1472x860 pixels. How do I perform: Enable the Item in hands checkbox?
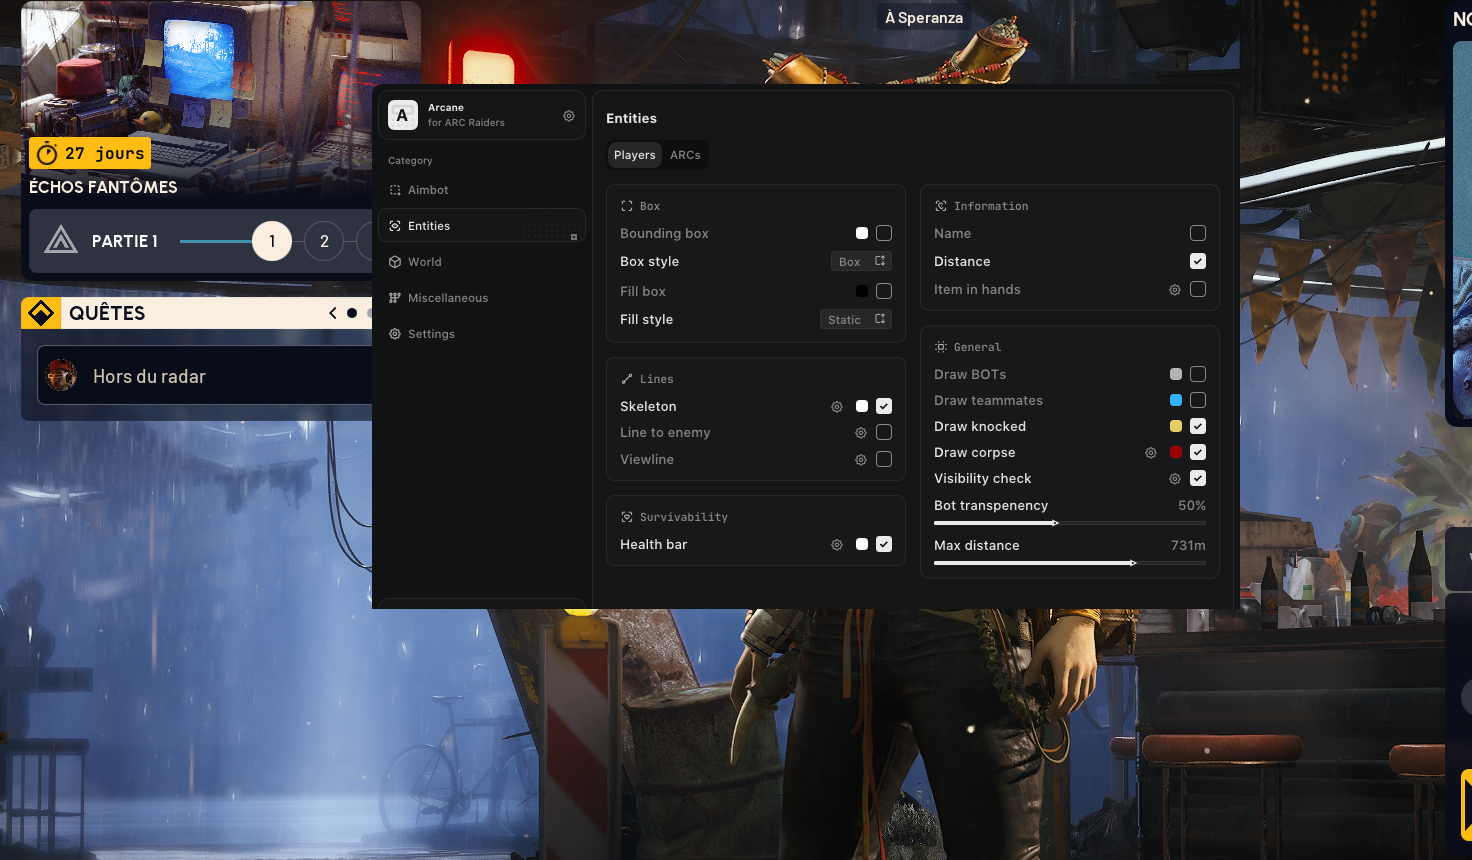1198,289
